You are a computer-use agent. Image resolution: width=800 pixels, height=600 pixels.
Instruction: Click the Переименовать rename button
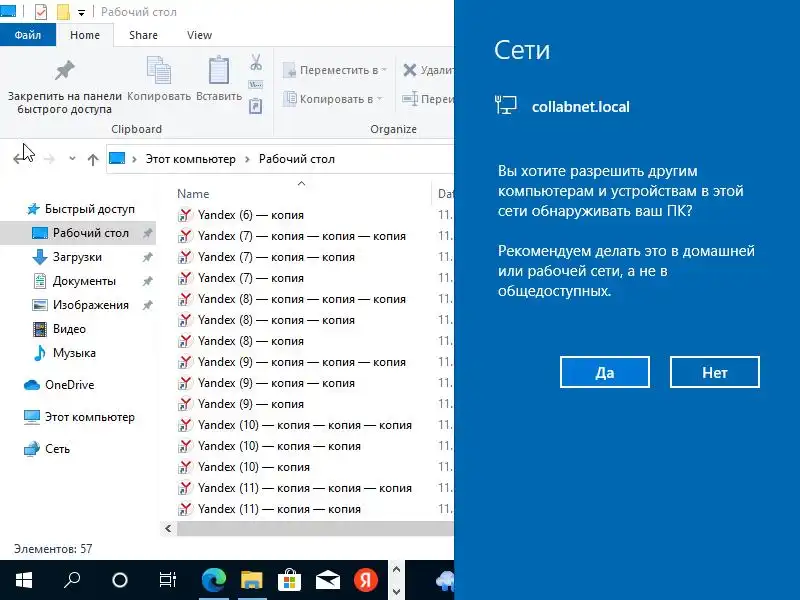pyautogui.click(x=428, y=99)
